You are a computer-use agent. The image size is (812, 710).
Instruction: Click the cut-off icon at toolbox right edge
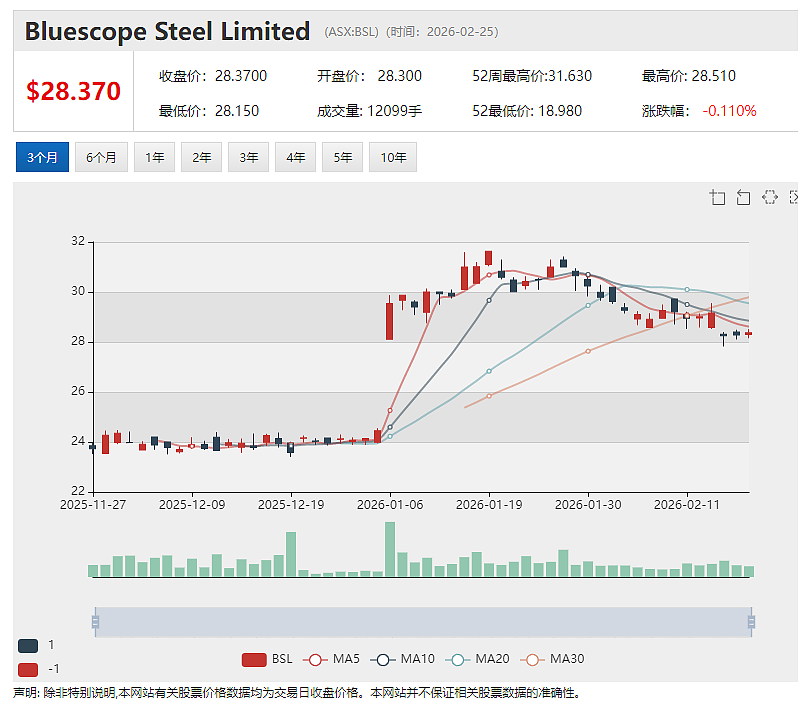(793, 197)
